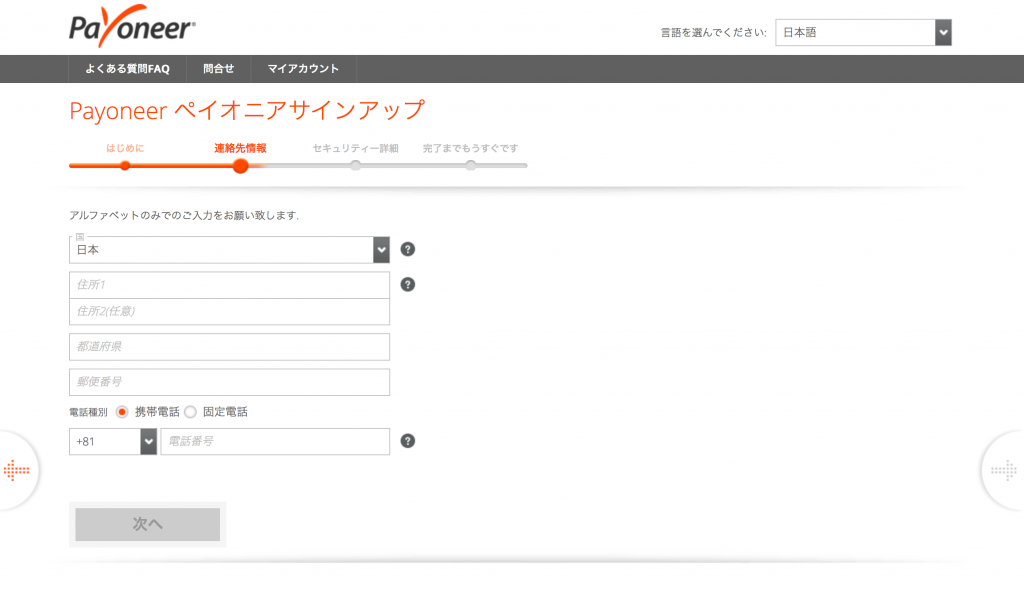The width and height of the screenshot is (1024, 590).
Task: Go back with the left orange arrow
Action: [x=16, y=470]
